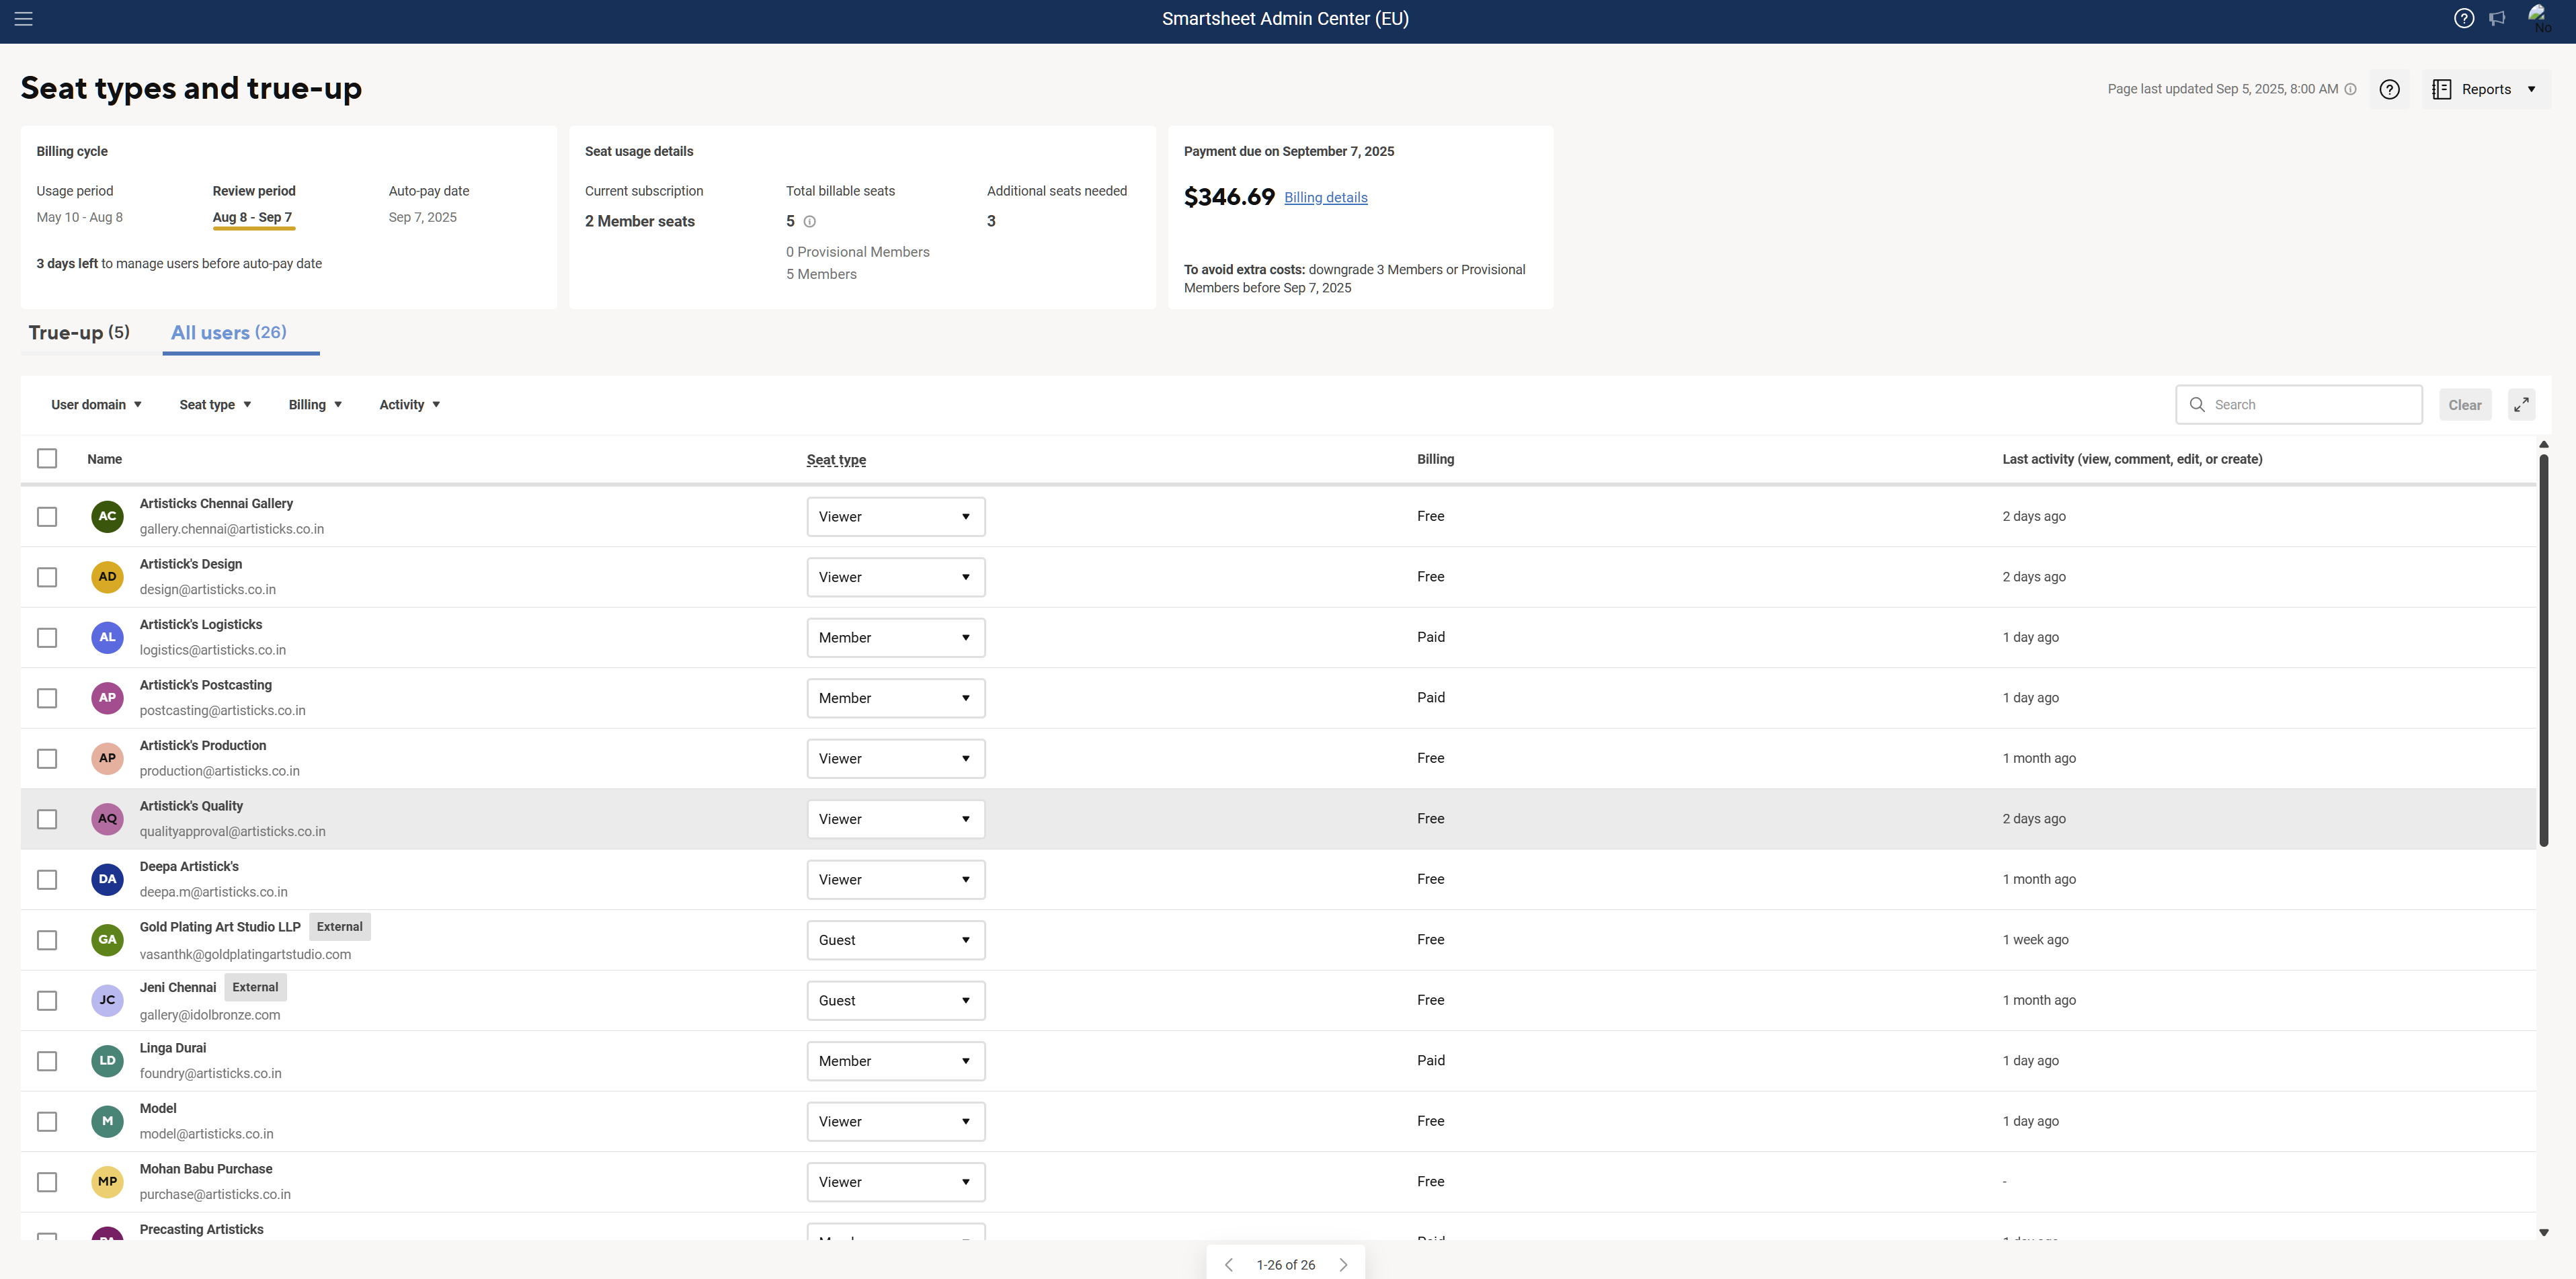Click the External badge beside Jeni Chennai
This screenshot has width=2576, height=1279.
point(255,987)
